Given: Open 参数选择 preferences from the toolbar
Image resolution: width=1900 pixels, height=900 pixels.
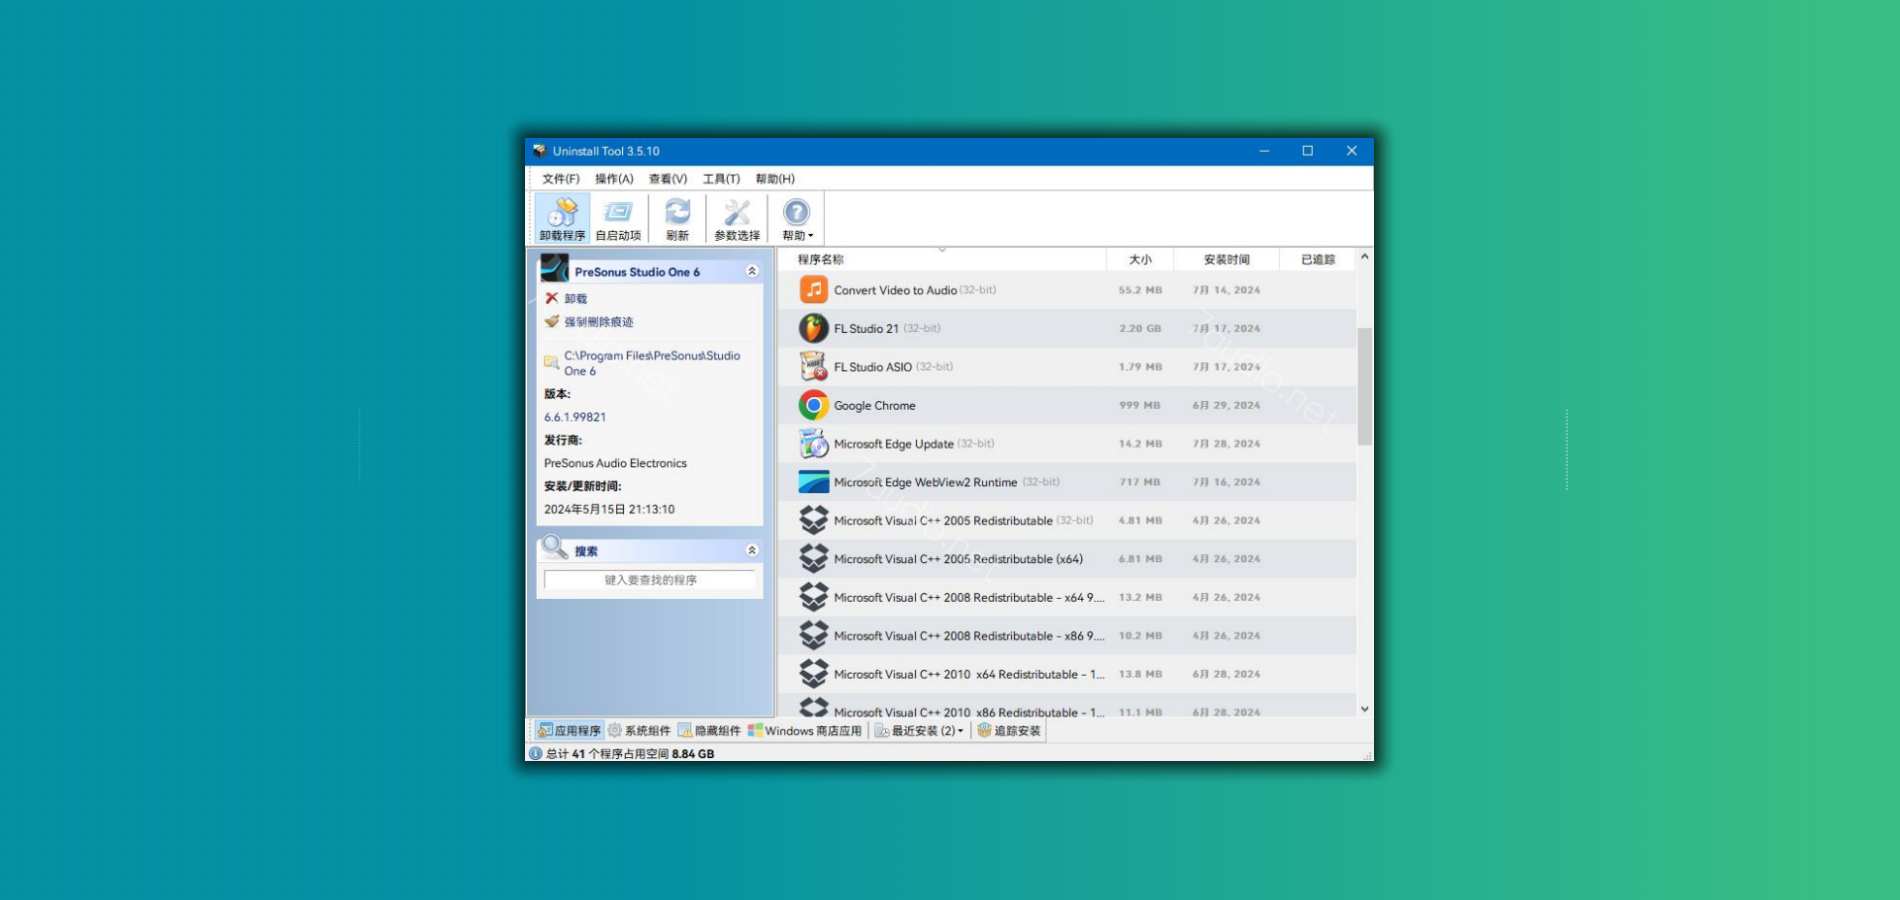Looking at the screenshot, I should (x=737, y=219).
